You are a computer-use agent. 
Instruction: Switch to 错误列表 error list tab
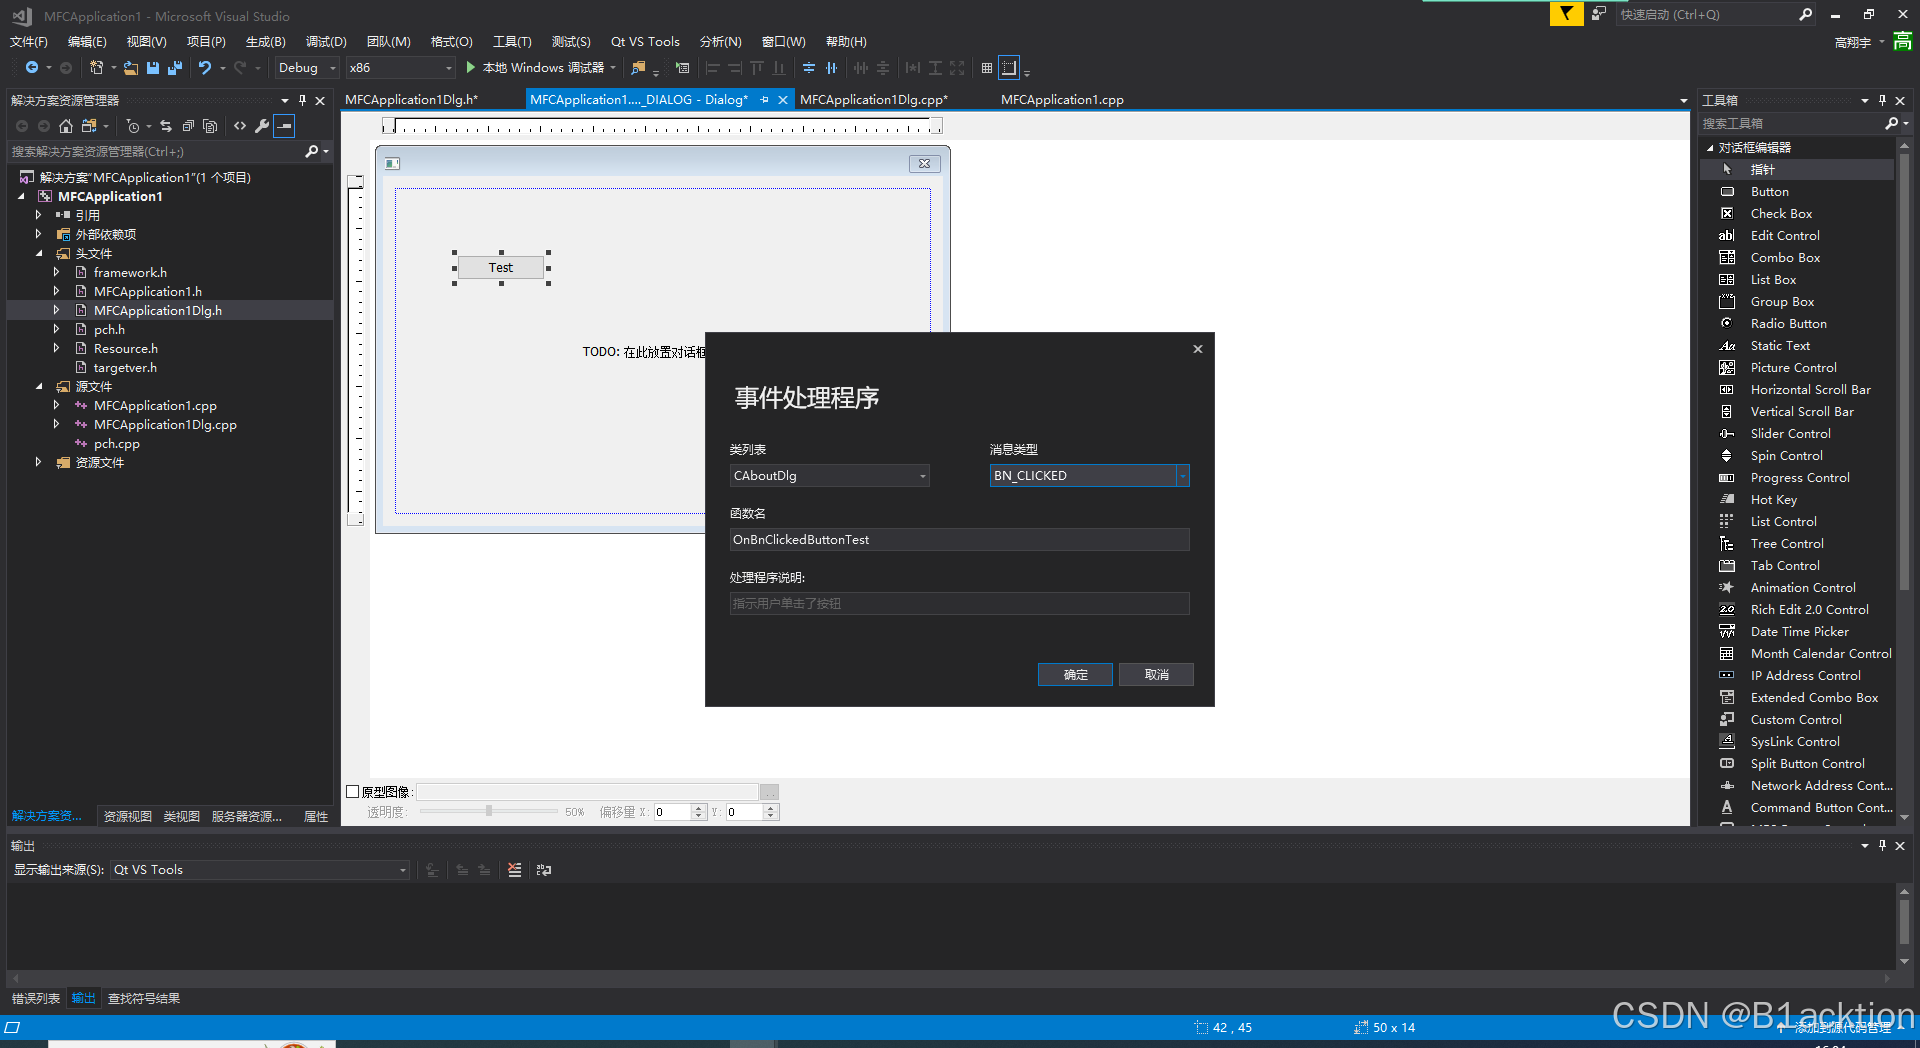coord(36,999)
